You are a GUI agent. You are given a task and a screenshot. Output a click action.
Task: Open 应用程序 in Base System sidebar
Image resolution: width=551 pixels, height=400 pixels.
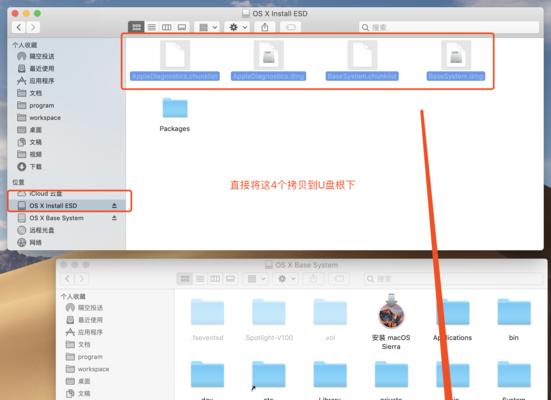pyautogui.click(x=84, y=332)
